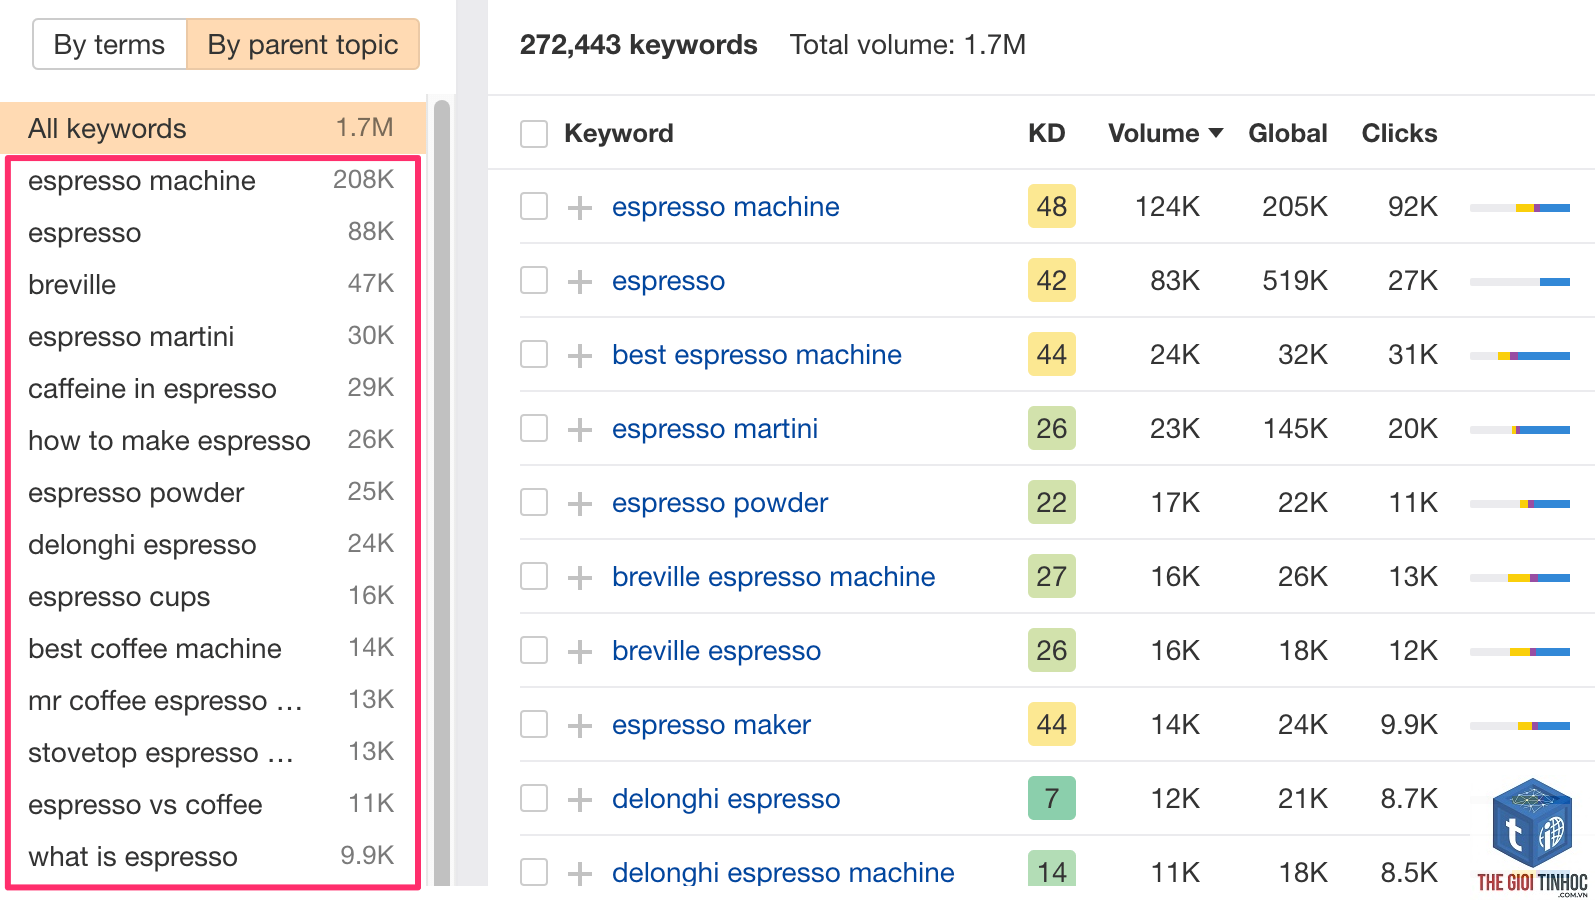Choose caffeine in espresso topic
Screen dimensions: 1595x900
coord(211,389)
